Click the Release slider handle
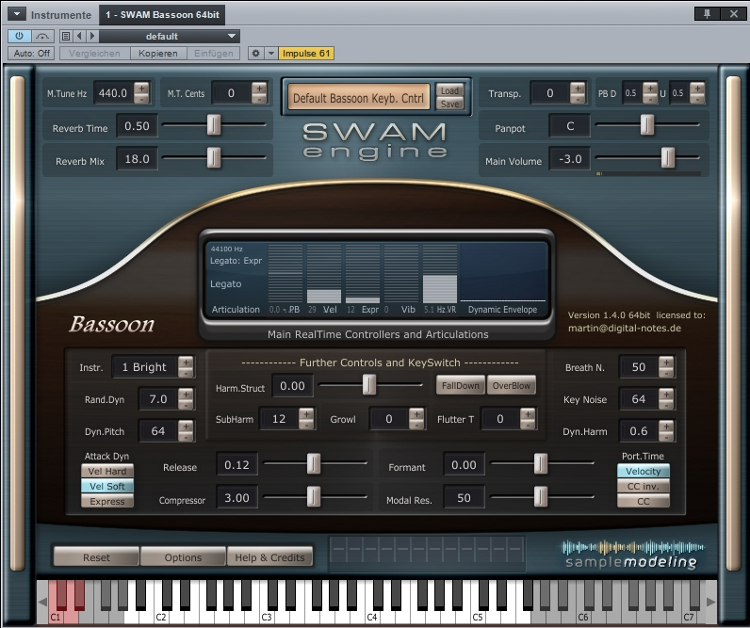 313,463
